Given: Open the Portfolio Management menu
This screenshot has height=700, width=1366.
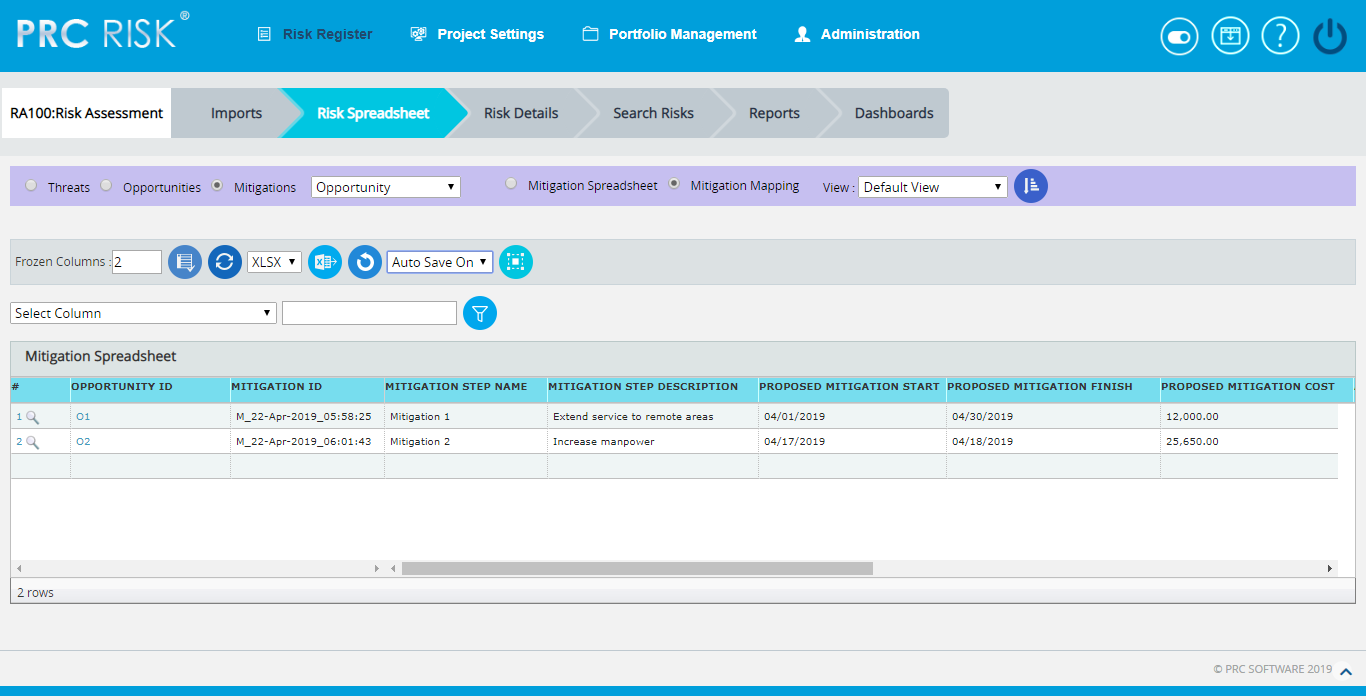Looking at the screenshot, I should click(x=669, y=34).
